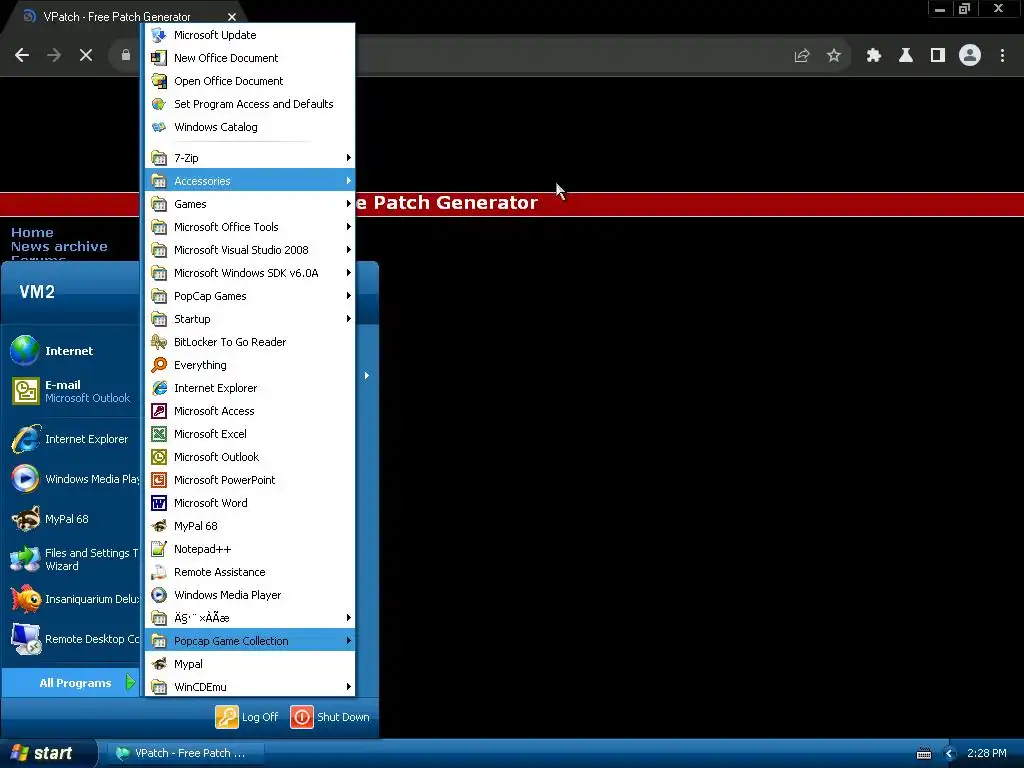This screenshot has width=1024, height=768.
Task: Launch Microsoft PowerPoint
Action: [x=250, y=480]
